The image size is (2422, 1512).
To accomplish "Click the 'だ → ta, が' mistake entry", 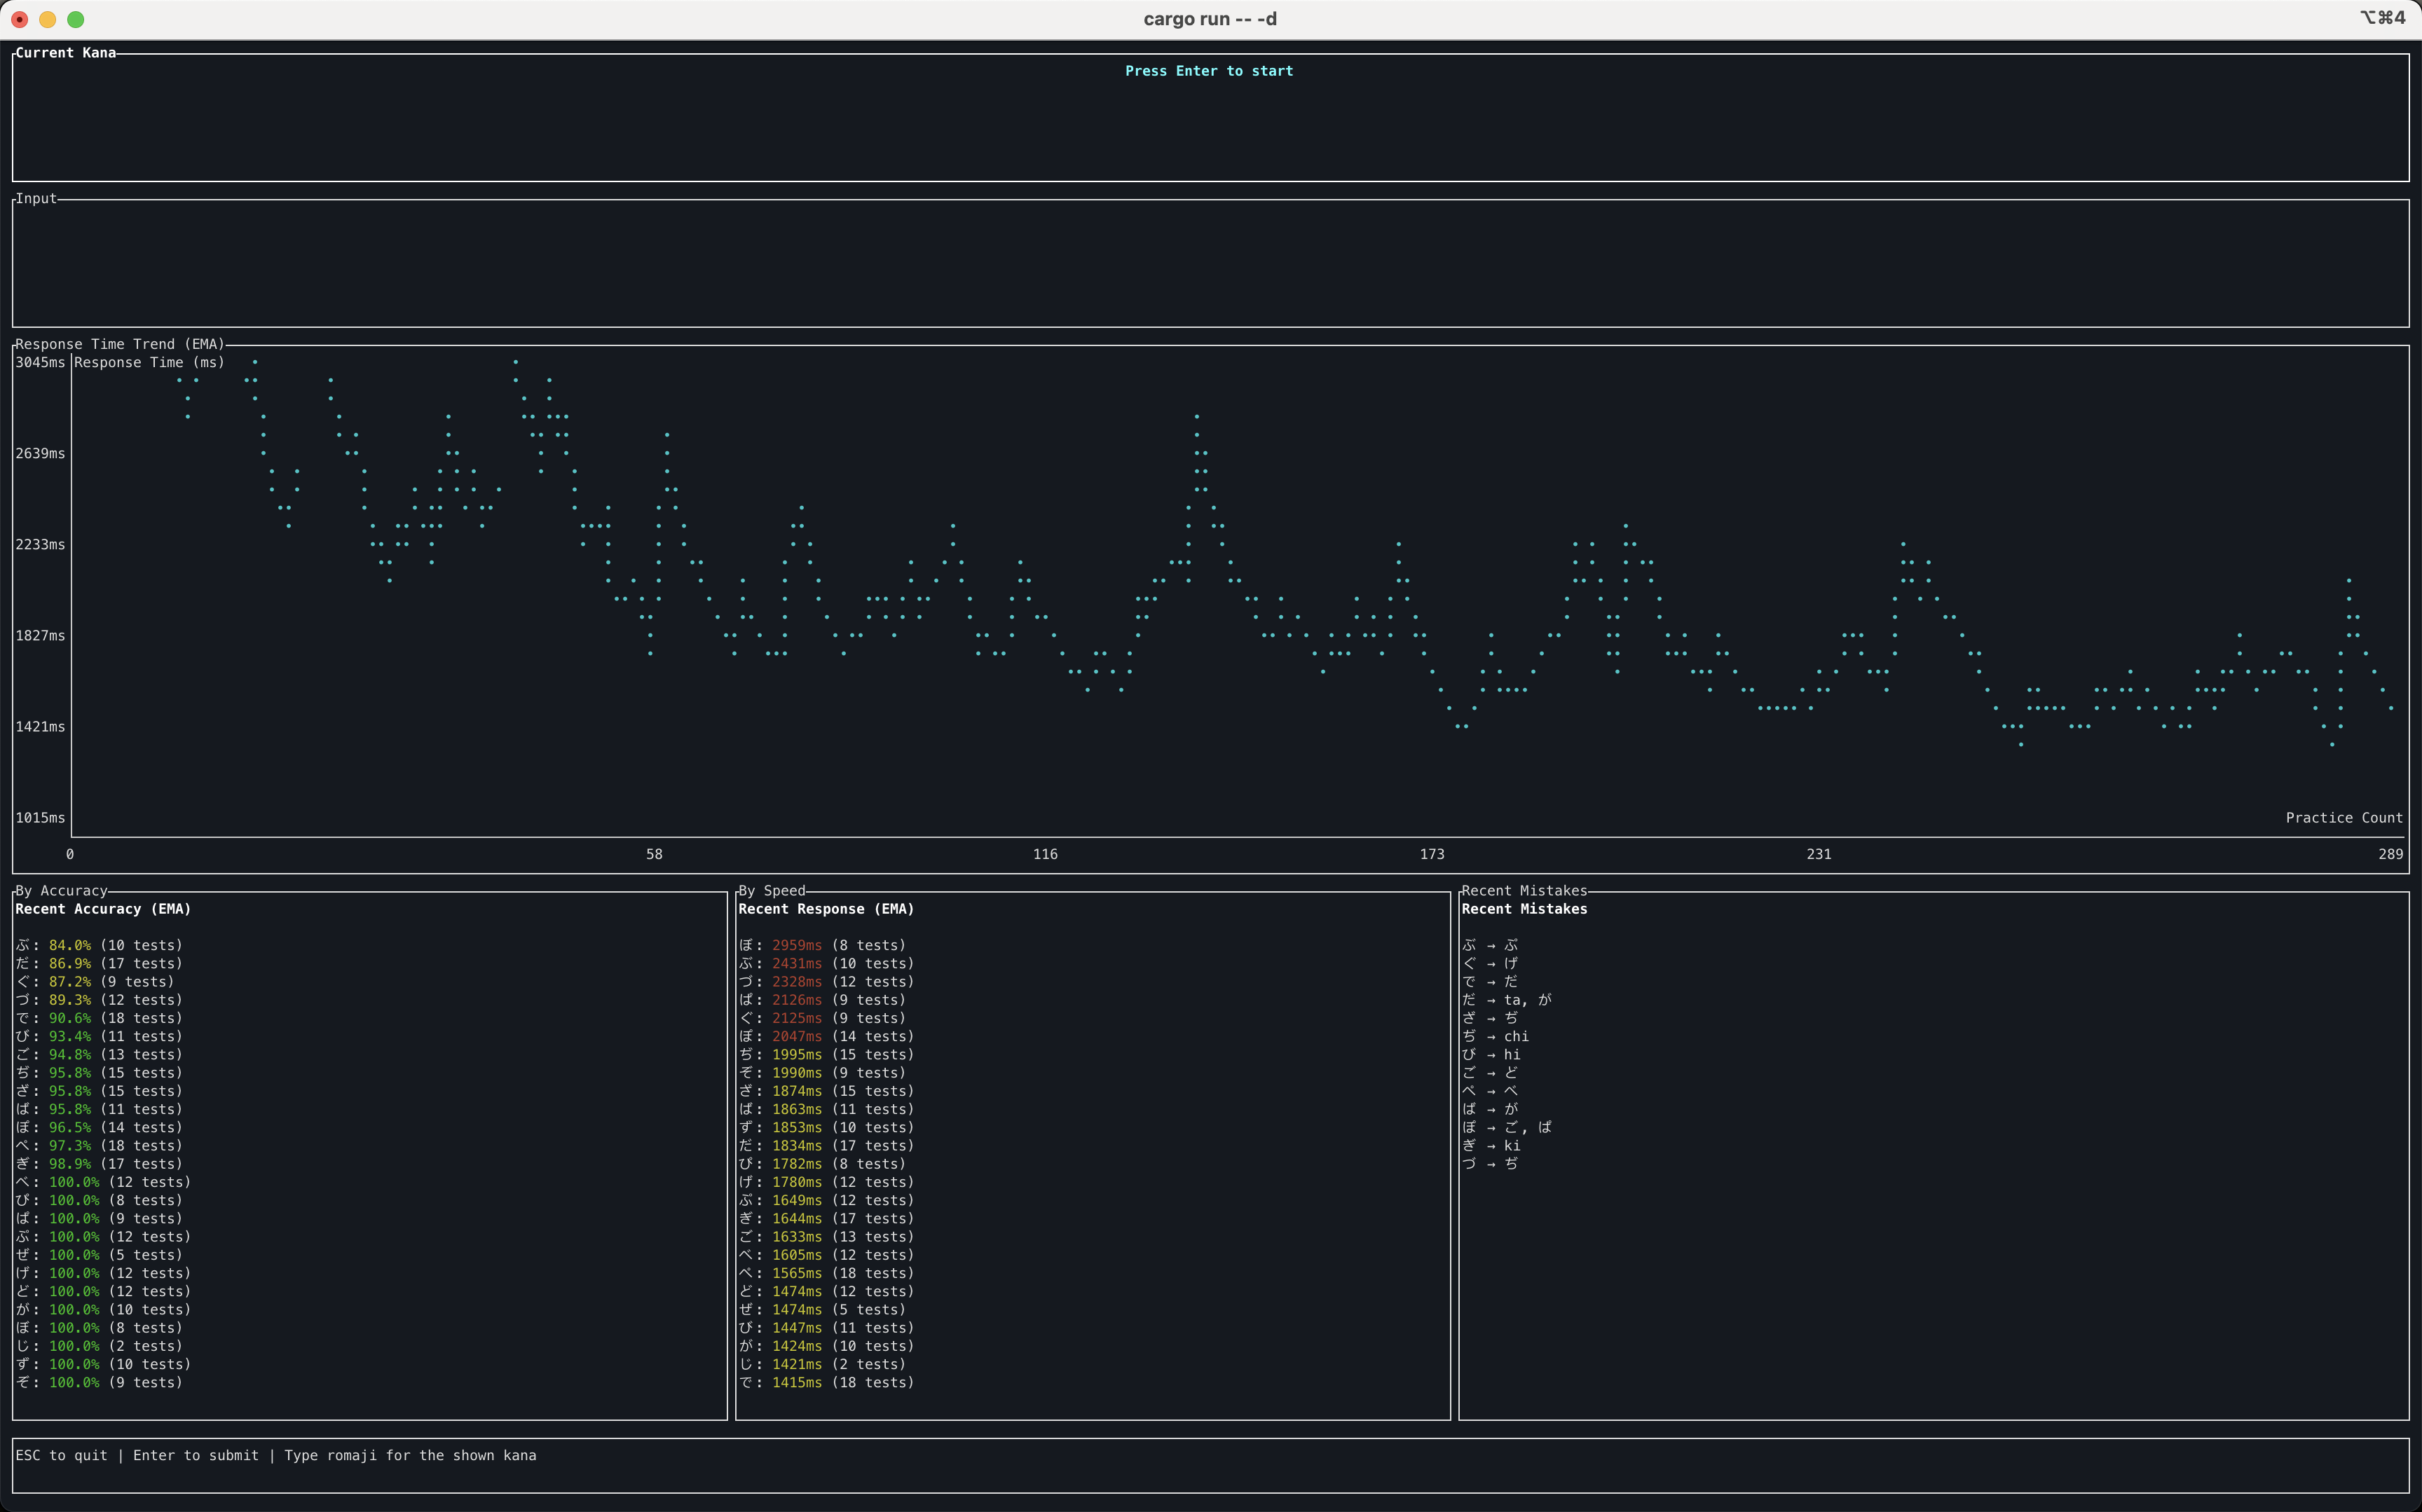I will pyautogui.click(x=1507, y=1000).
